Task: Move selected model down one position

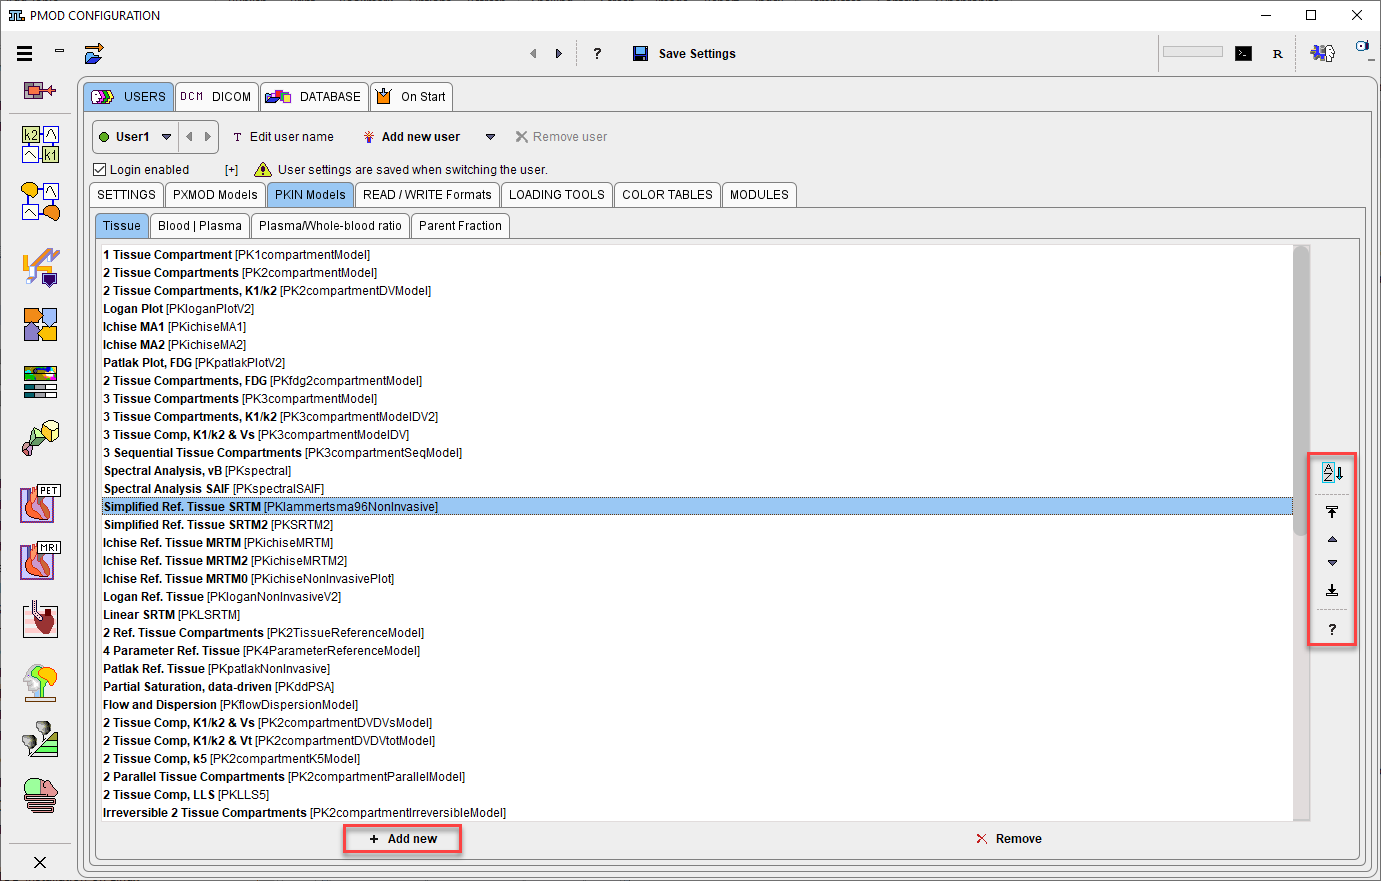Action: 1332,562
